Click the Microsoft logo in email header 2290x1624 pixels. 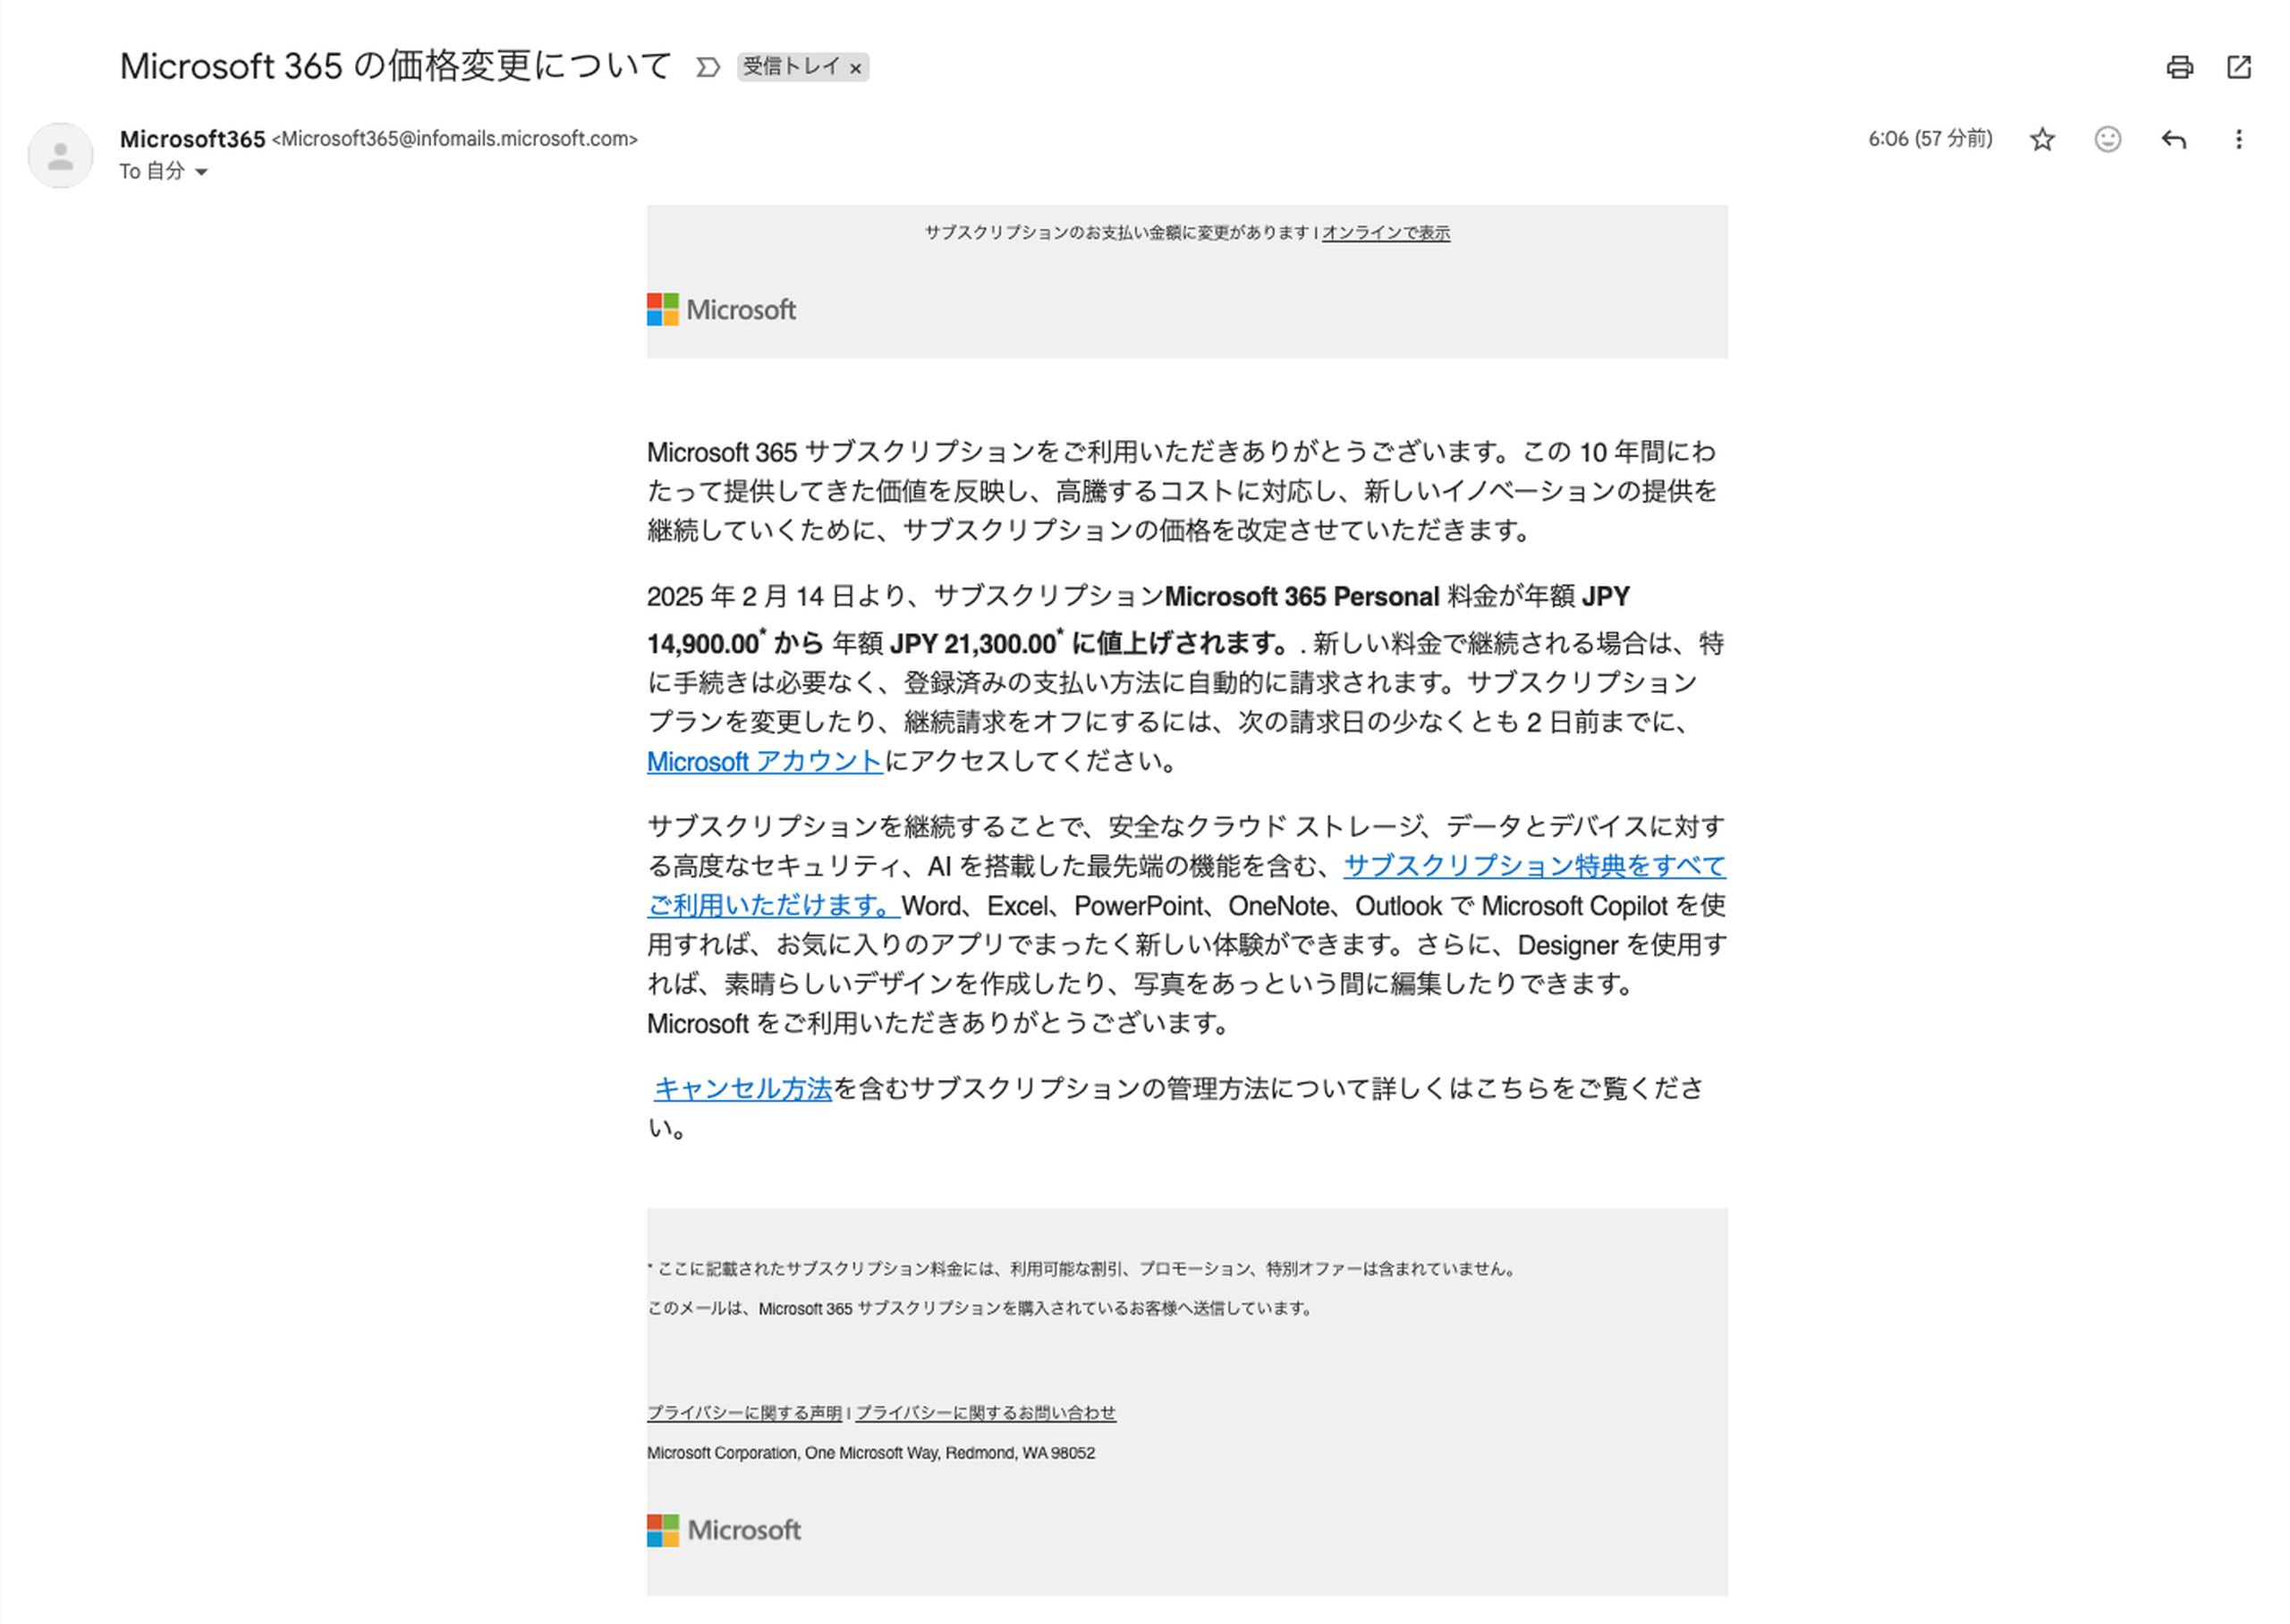point(721,310)
